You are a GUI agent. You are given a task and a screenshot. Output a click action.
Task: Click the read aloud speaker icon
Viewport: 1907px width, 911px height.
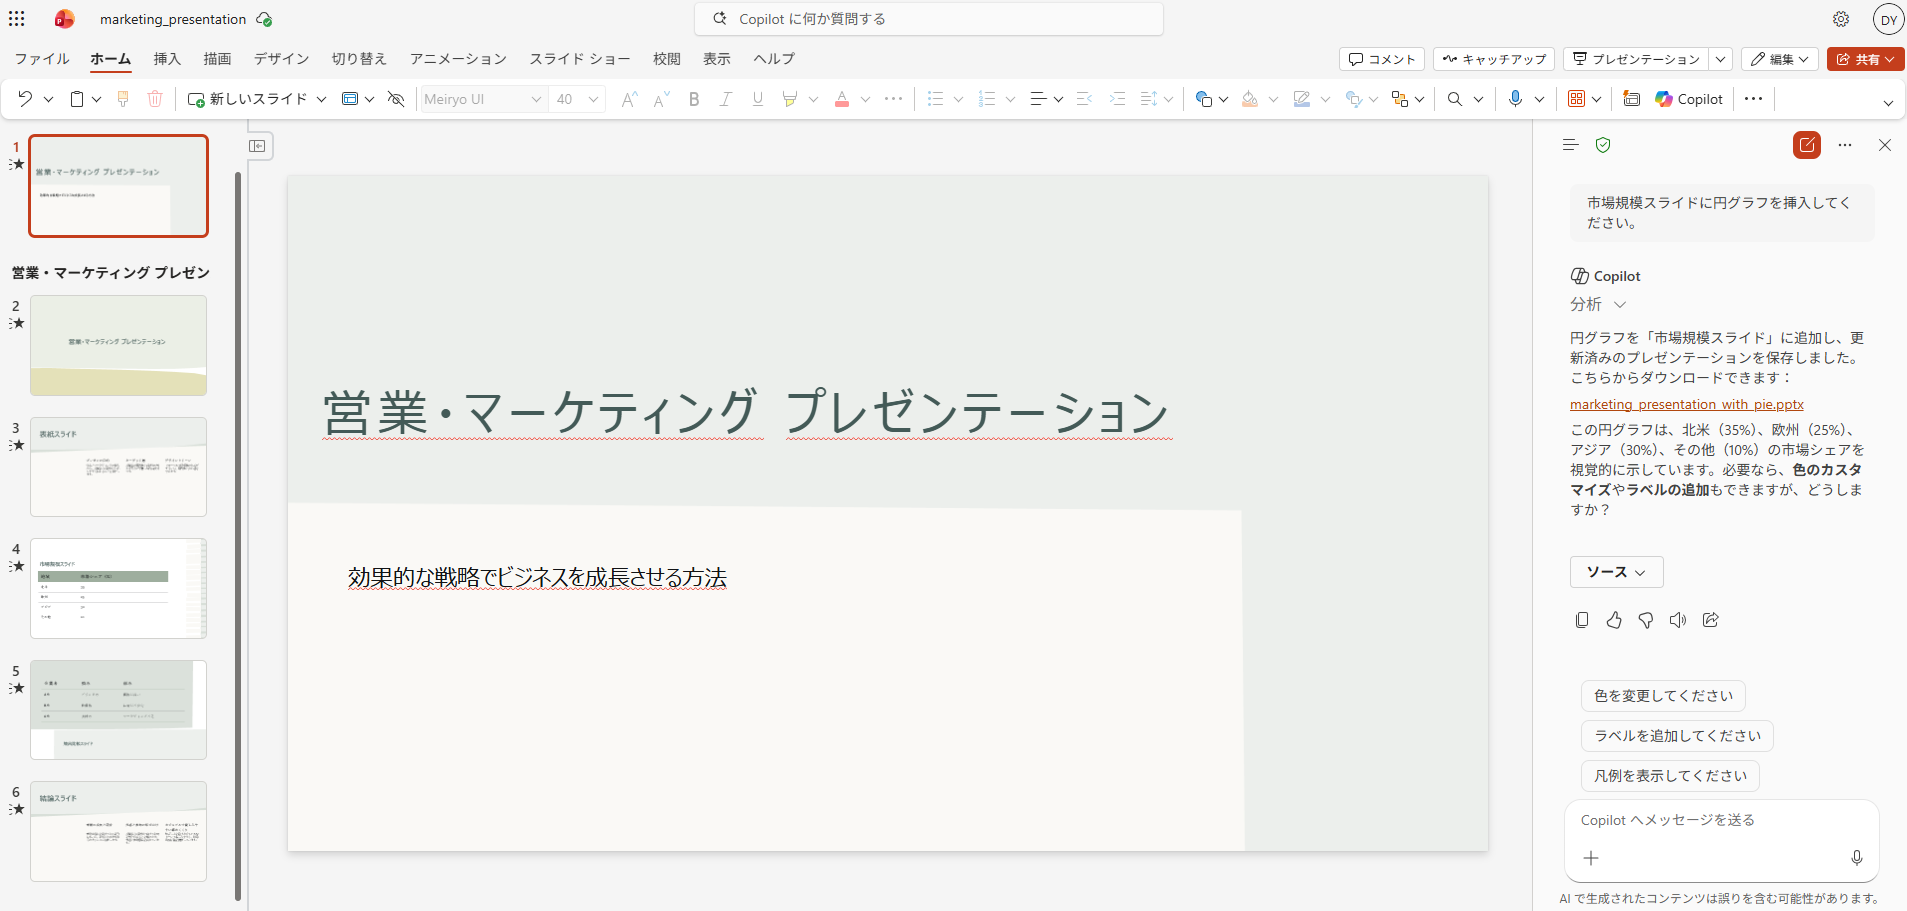(x=1678, y=620)
